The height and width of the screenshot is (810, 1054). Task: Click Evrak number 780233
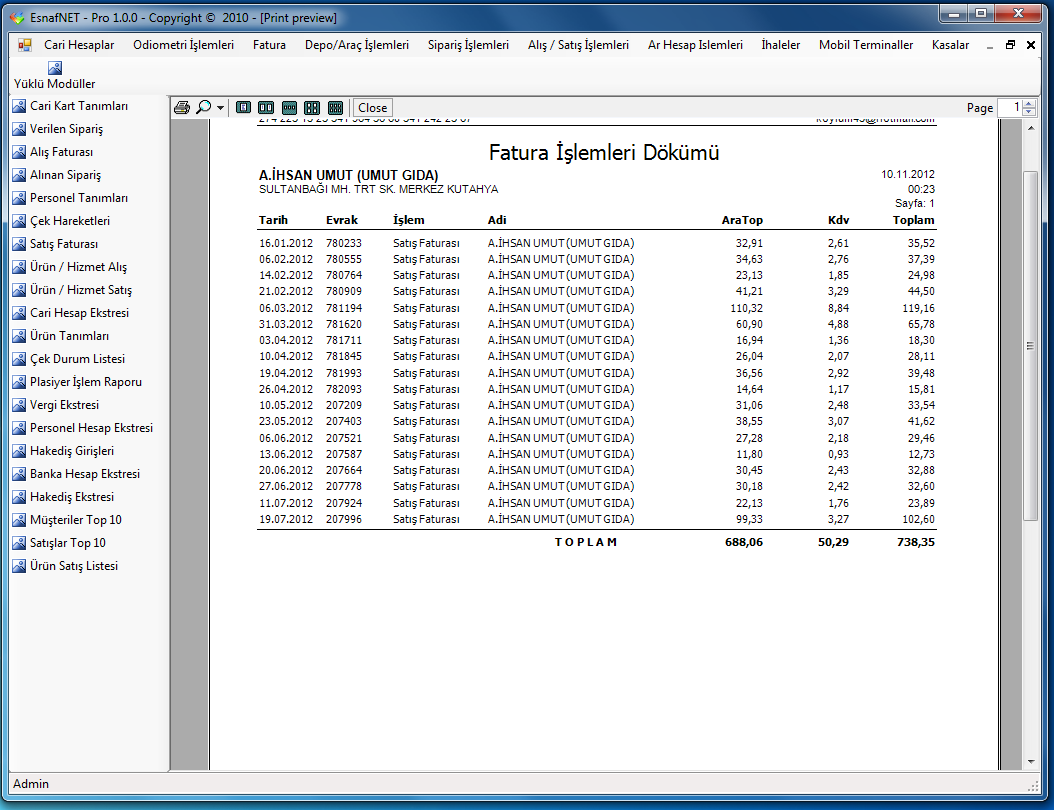pos(343,243)
